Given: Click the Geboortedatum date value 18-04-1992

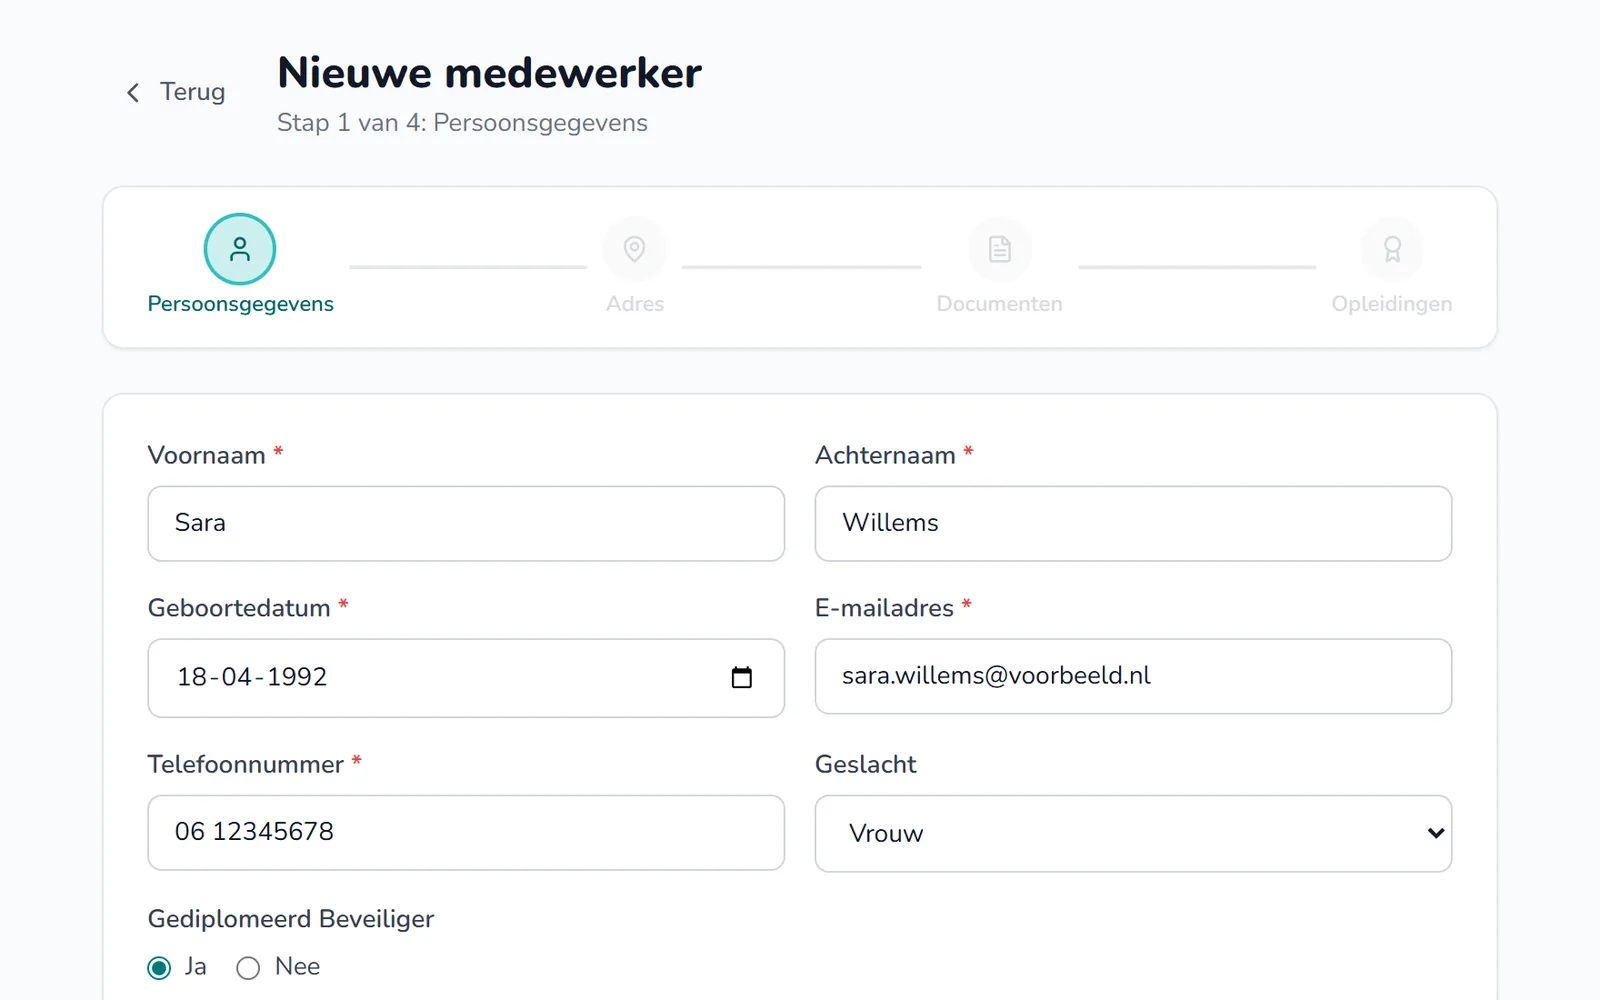Looking at the screenshot, I should (x=252, y=677).
